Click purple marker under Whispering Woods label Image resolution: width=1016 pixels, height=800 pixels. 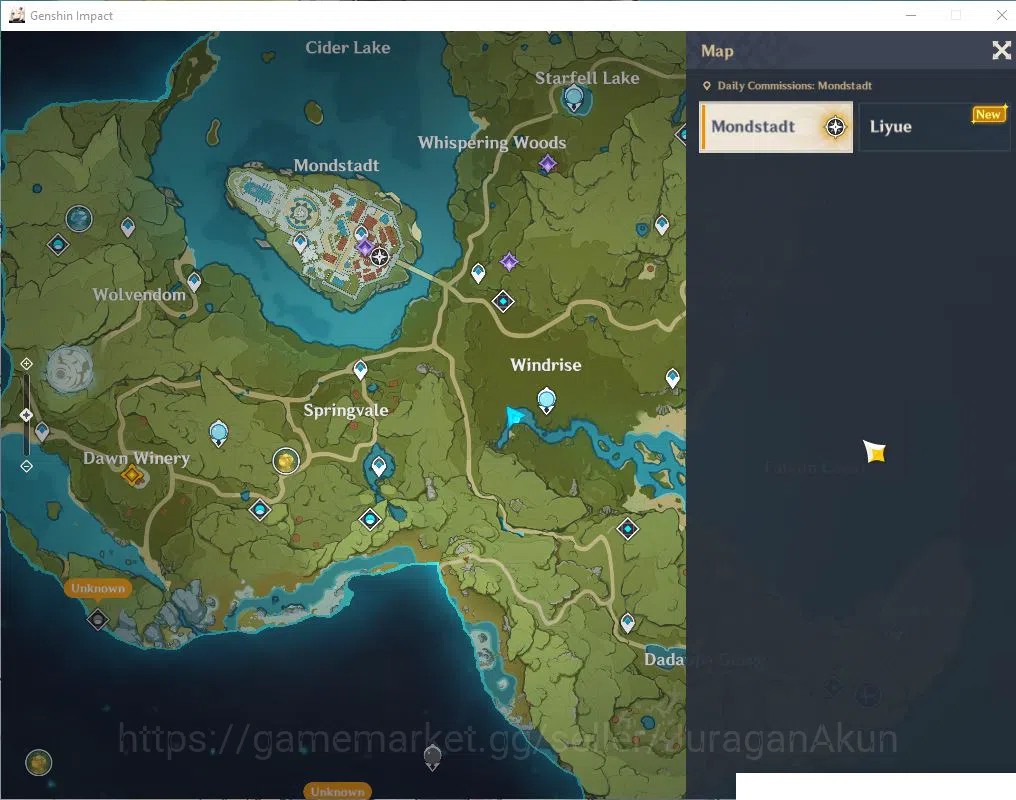click(548, 164)
